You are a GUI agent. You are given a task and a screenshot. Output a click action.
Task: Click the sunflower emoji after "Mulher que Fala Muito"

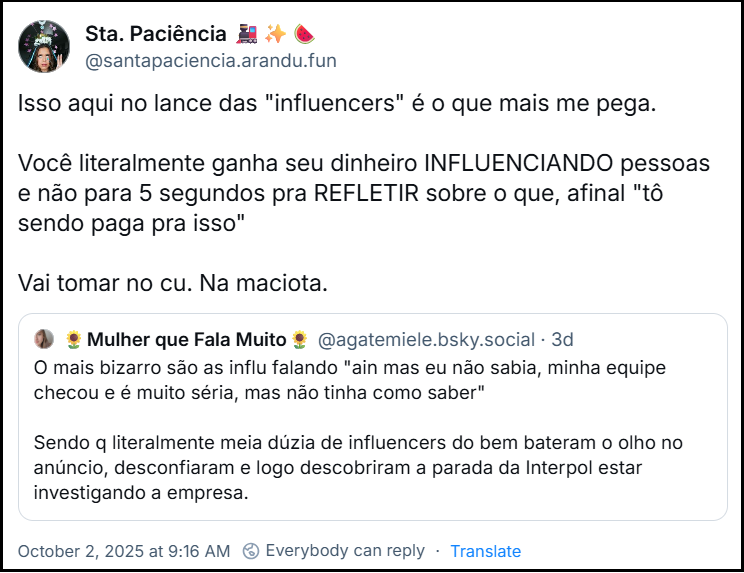tap(298, 340)
